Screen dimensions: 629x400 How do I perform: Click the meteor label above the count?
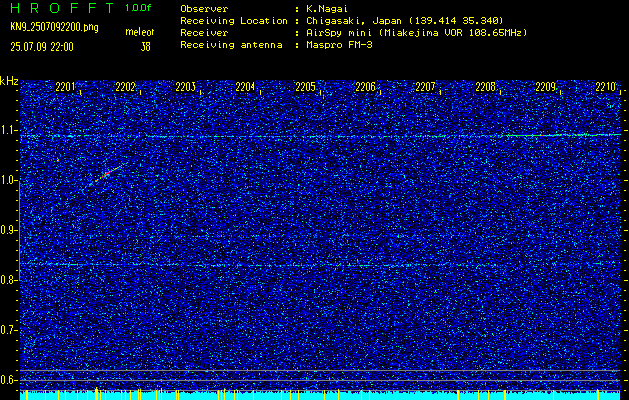click(140, 32)
